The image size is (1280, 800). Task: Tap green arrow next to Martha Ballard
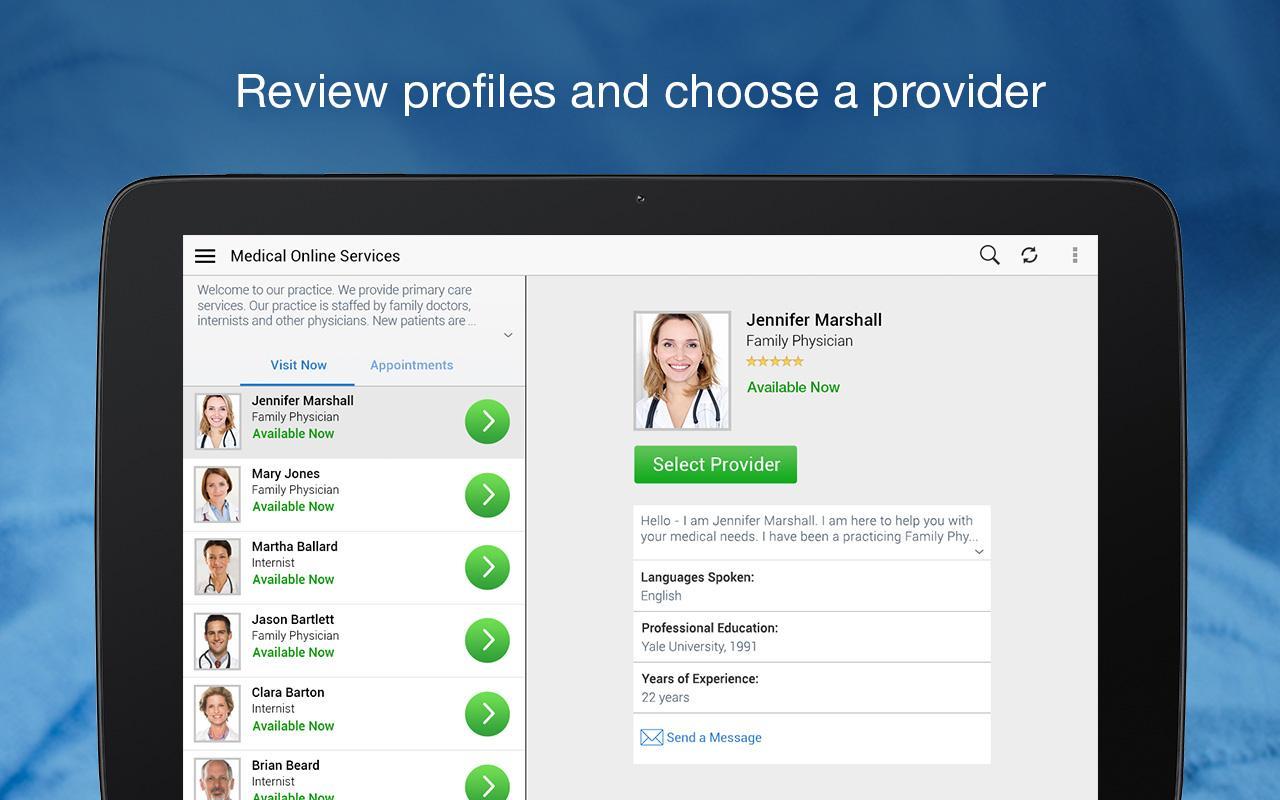pos(487,567)
